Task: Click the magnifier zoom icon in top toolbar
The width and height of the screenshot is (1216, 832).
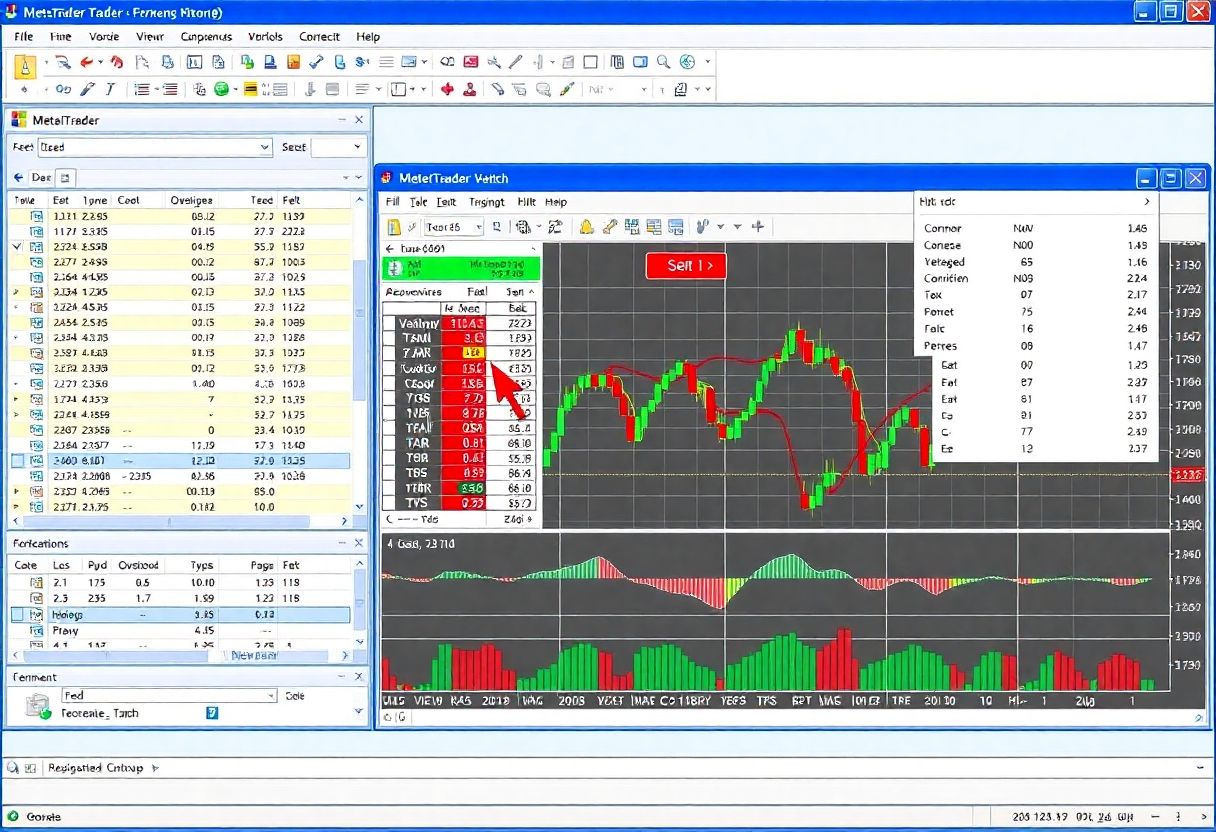Action: [x=660, y=62]
